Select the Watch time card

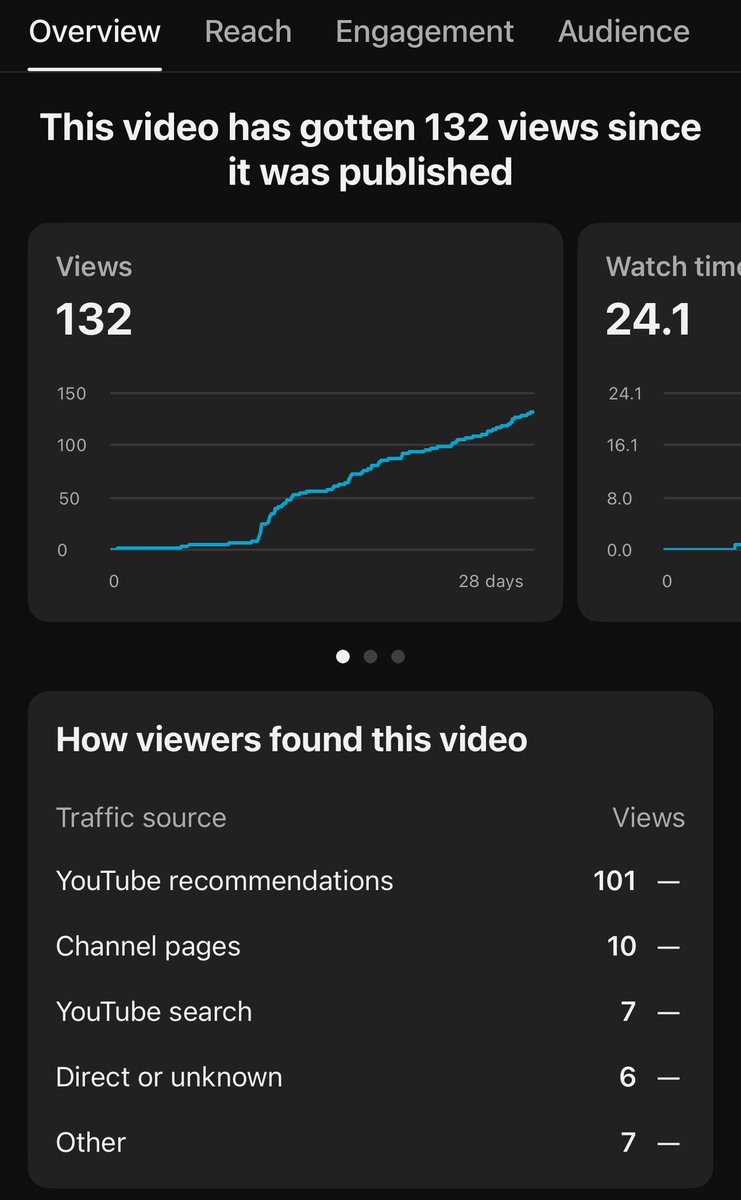660,422
